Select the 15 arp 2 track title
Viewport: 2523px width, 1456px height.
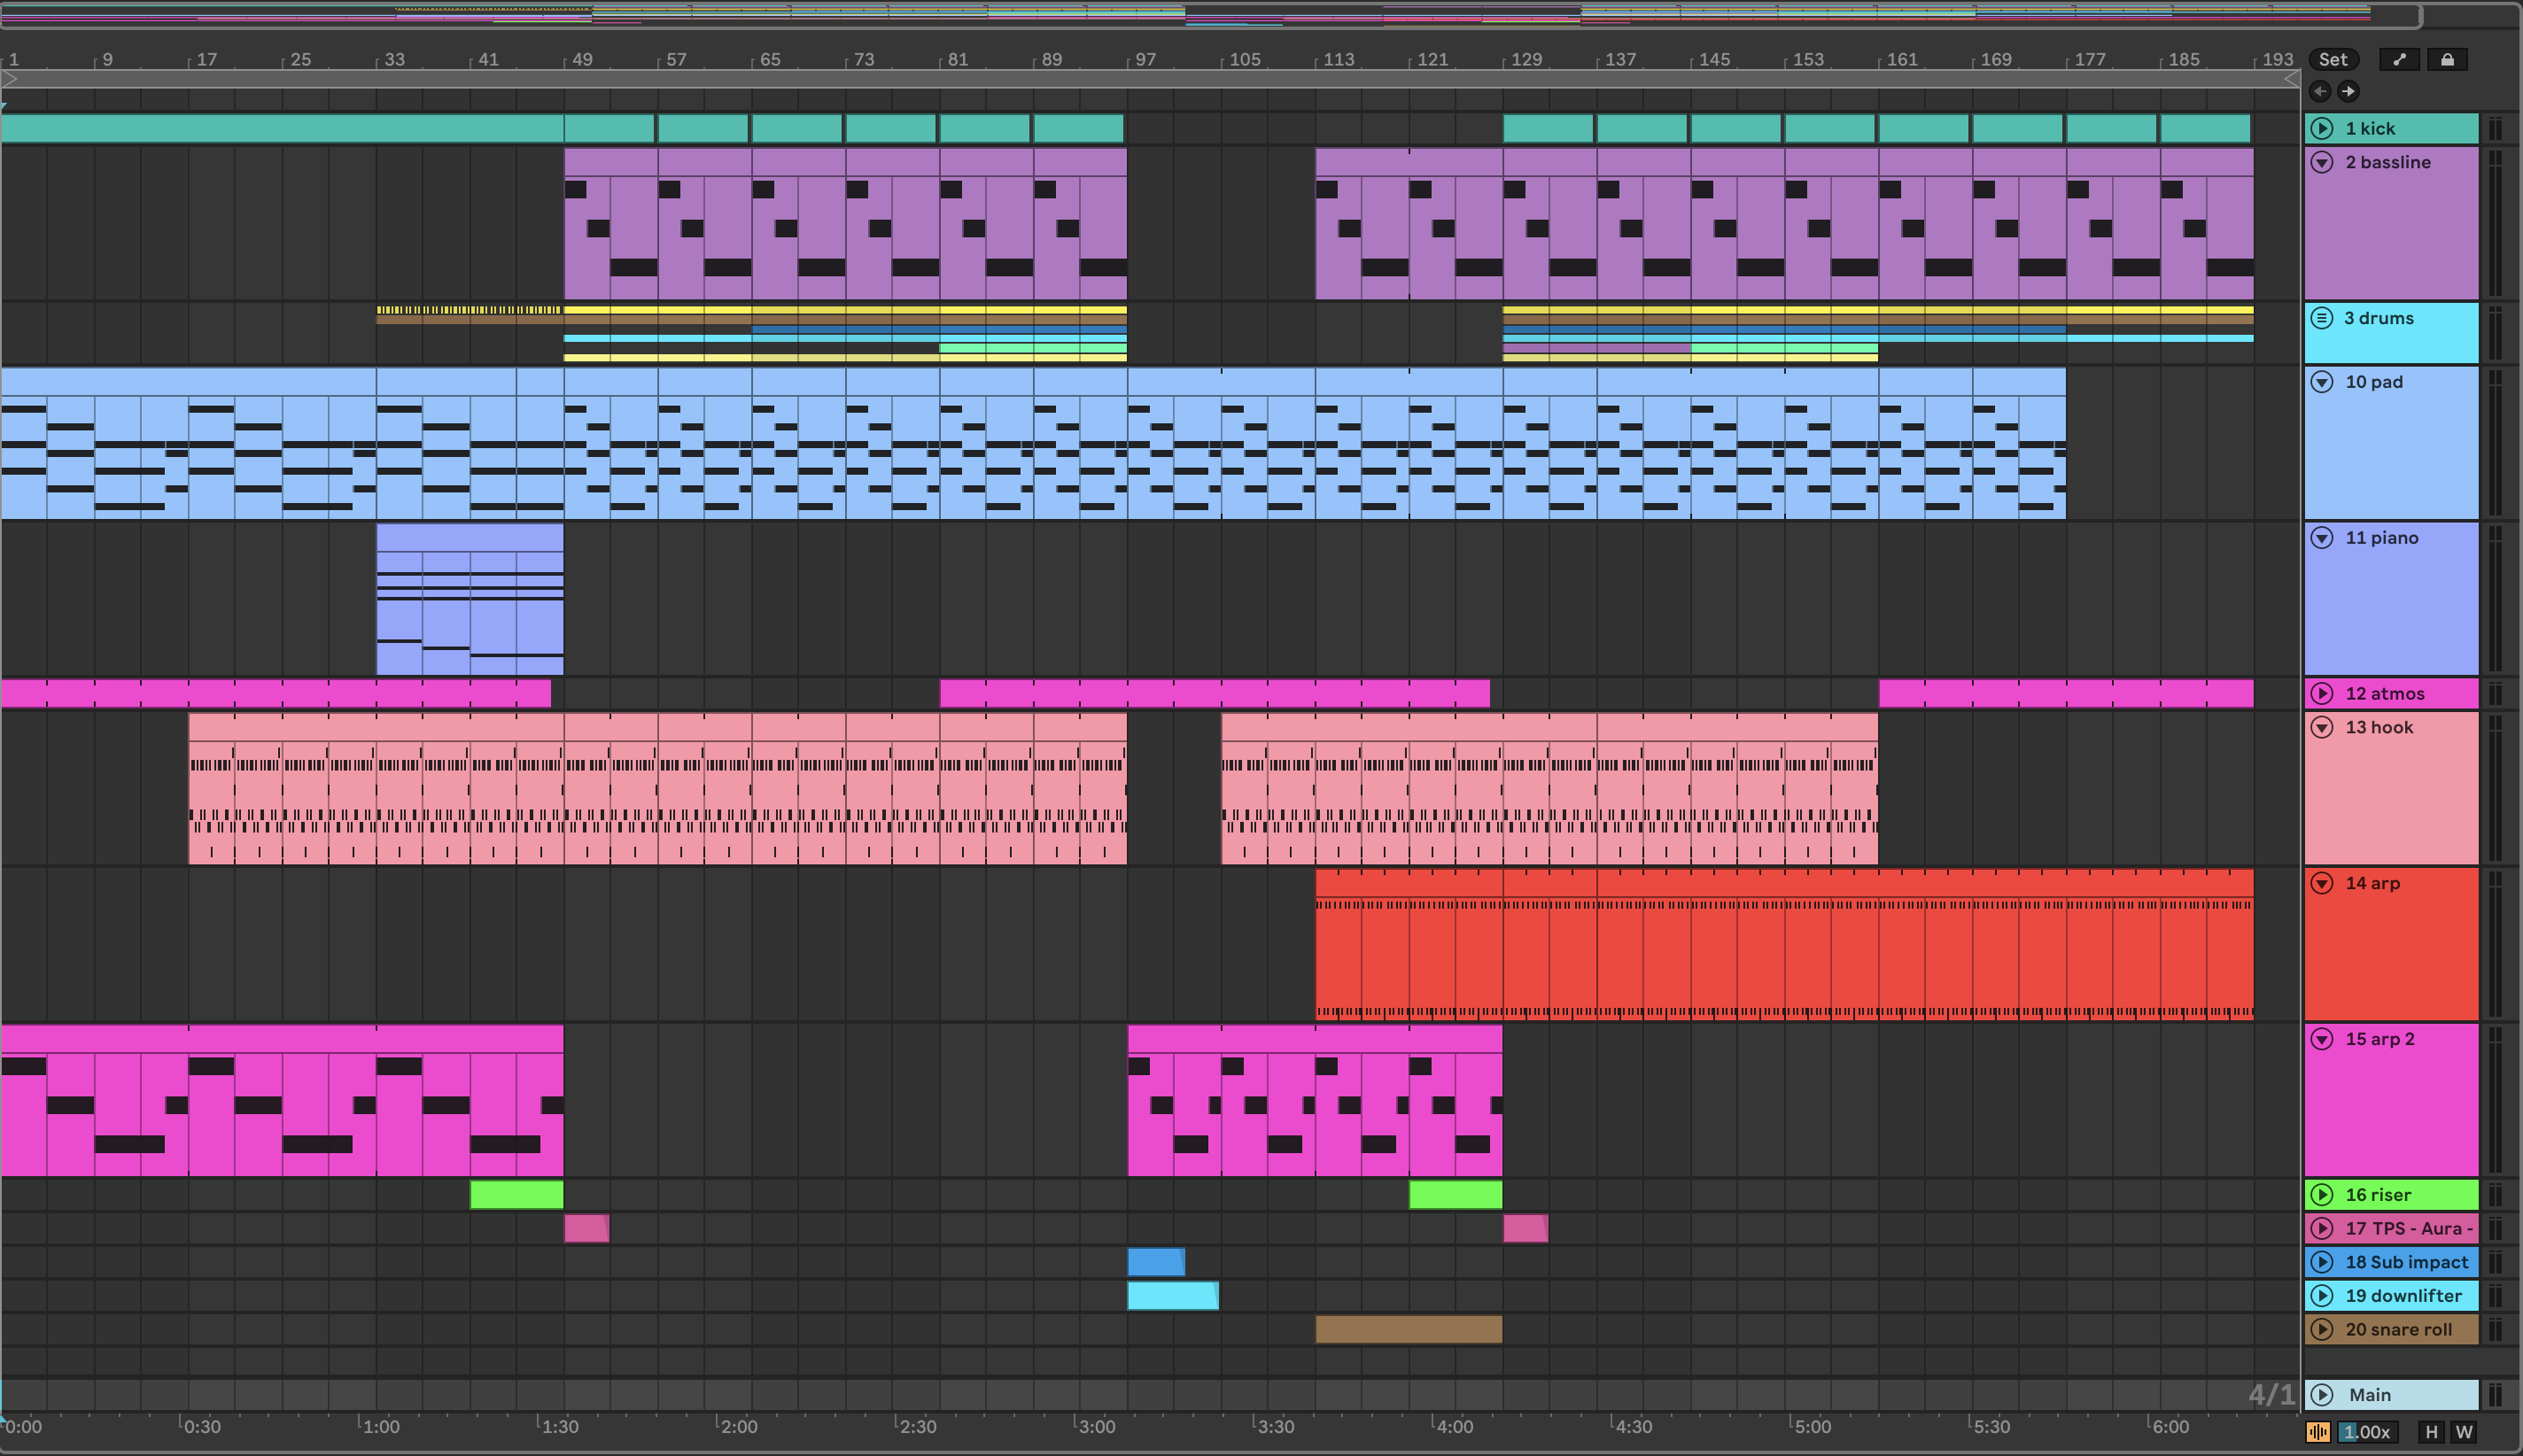pos(2380,1039)
